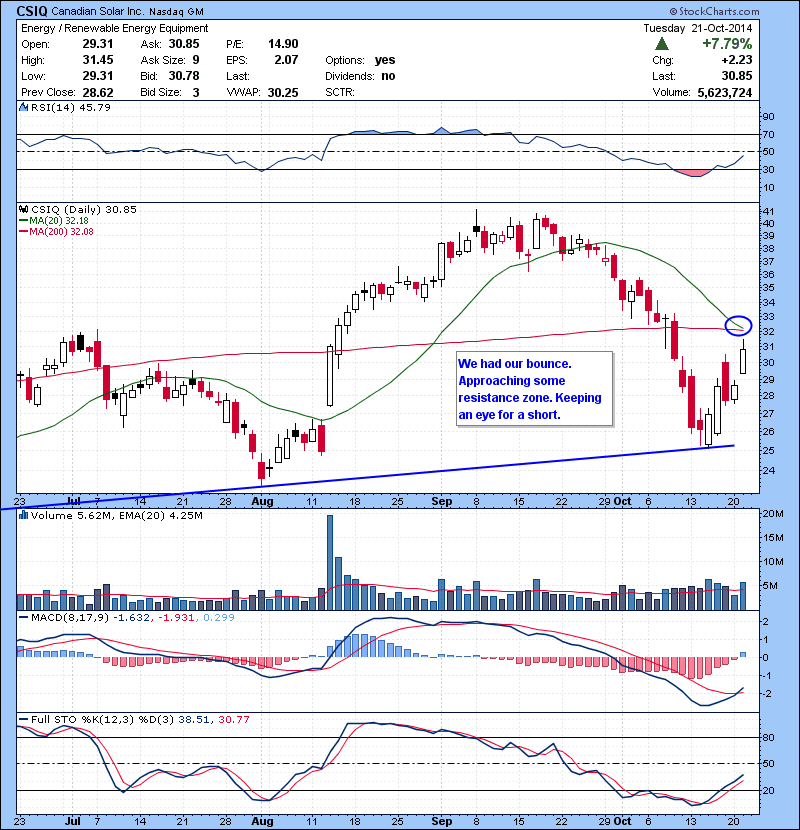The height and width of the screenshot is (830, 800).
Task: Select the EPS value 2.07
Action: [x=286, y=60]
